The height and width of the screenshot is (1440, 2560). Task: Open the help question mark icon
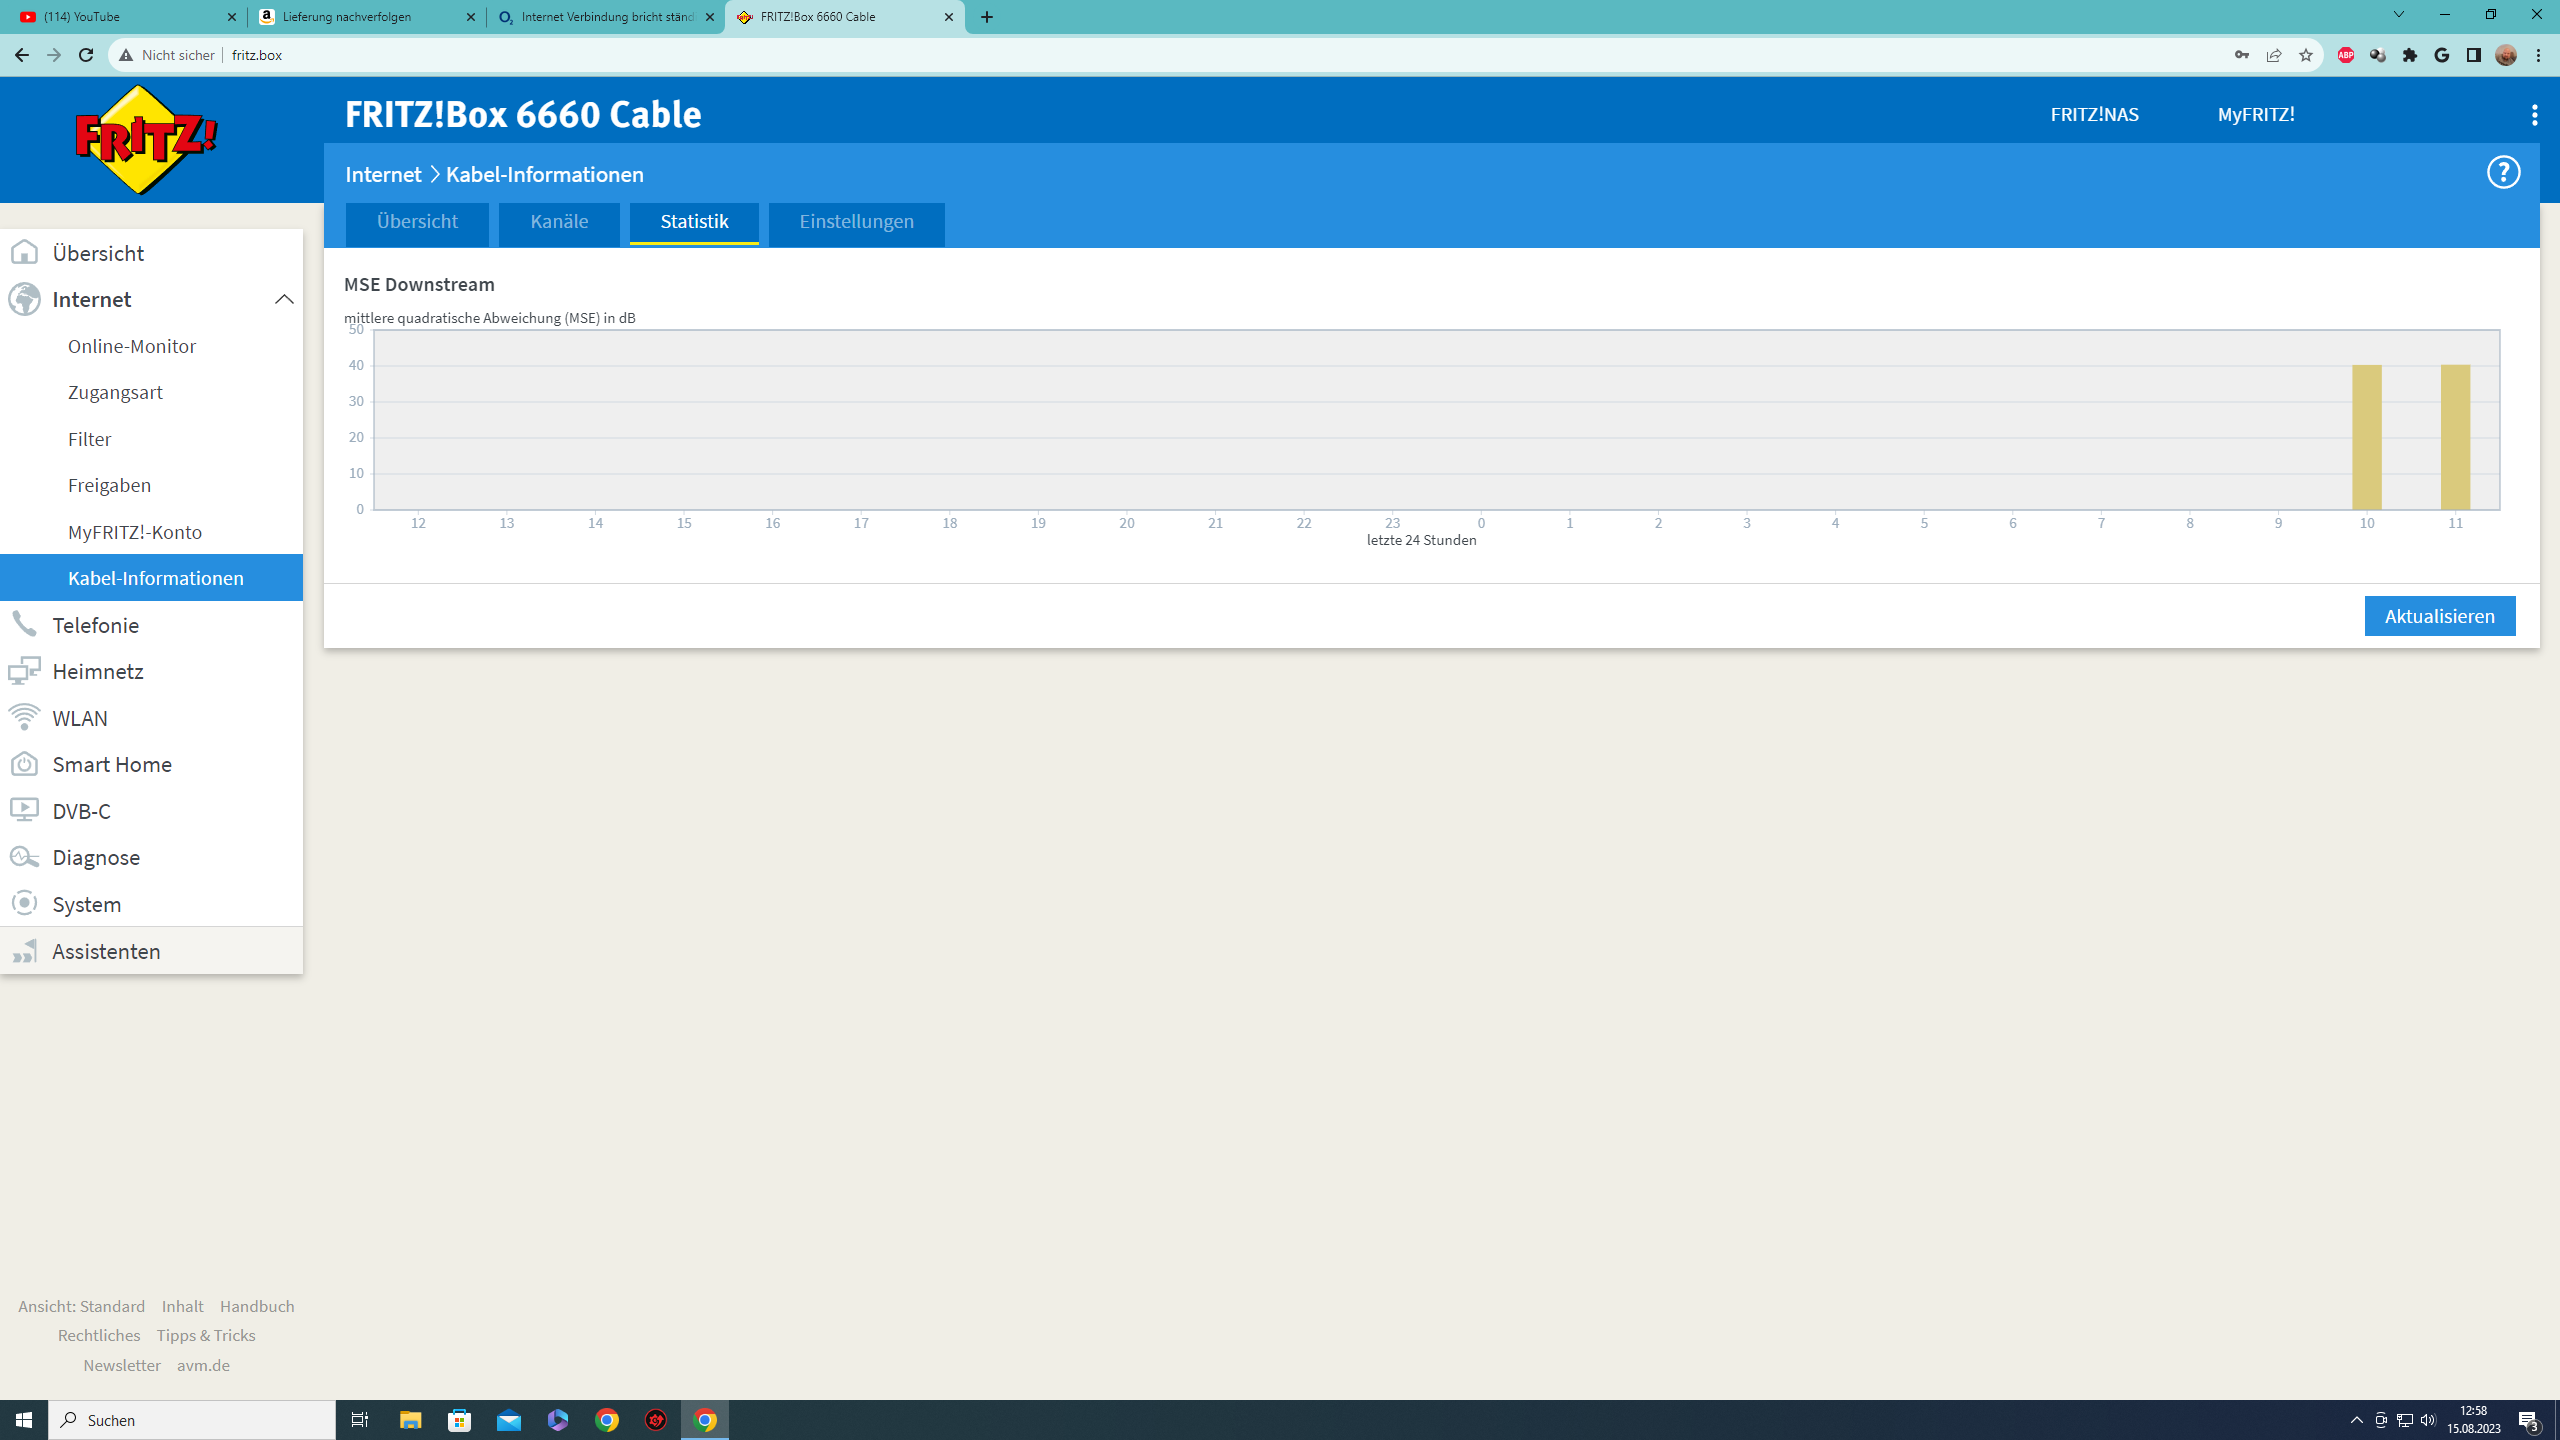[x=2503, y=173]
